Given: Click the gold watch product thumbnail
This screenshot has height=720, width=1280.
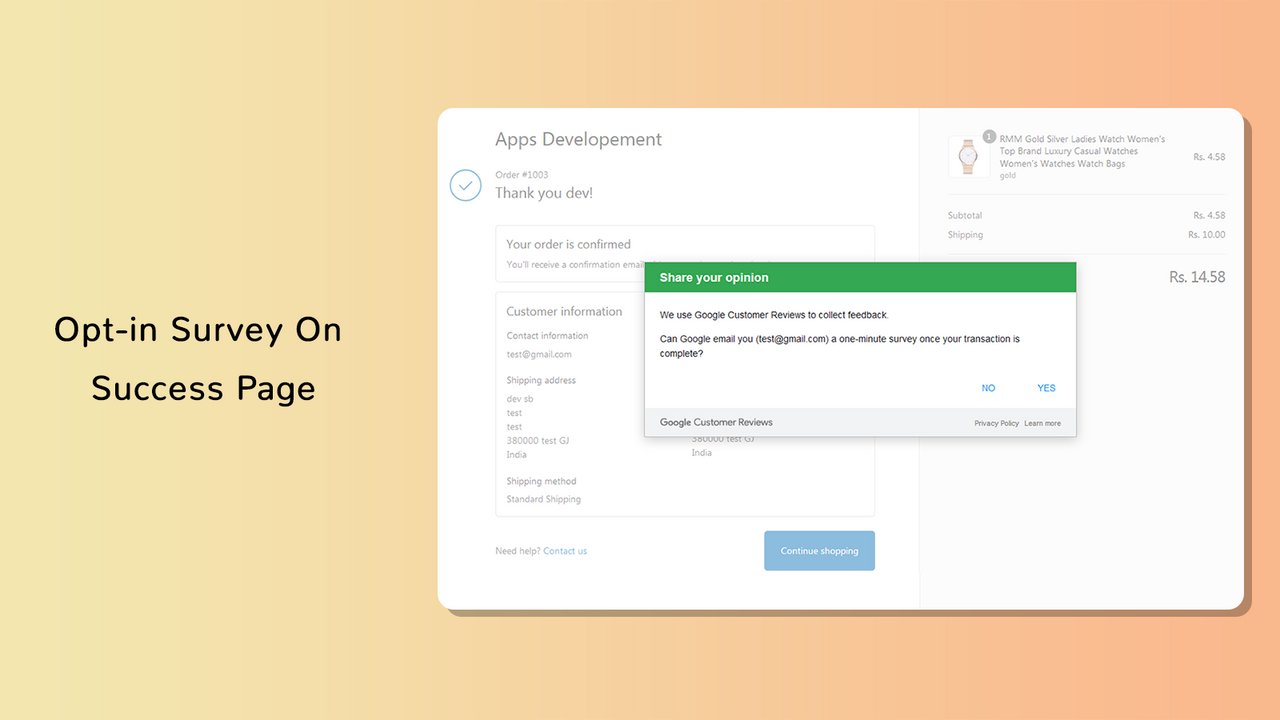Looking at the screenshot, I should coord(968,157).
